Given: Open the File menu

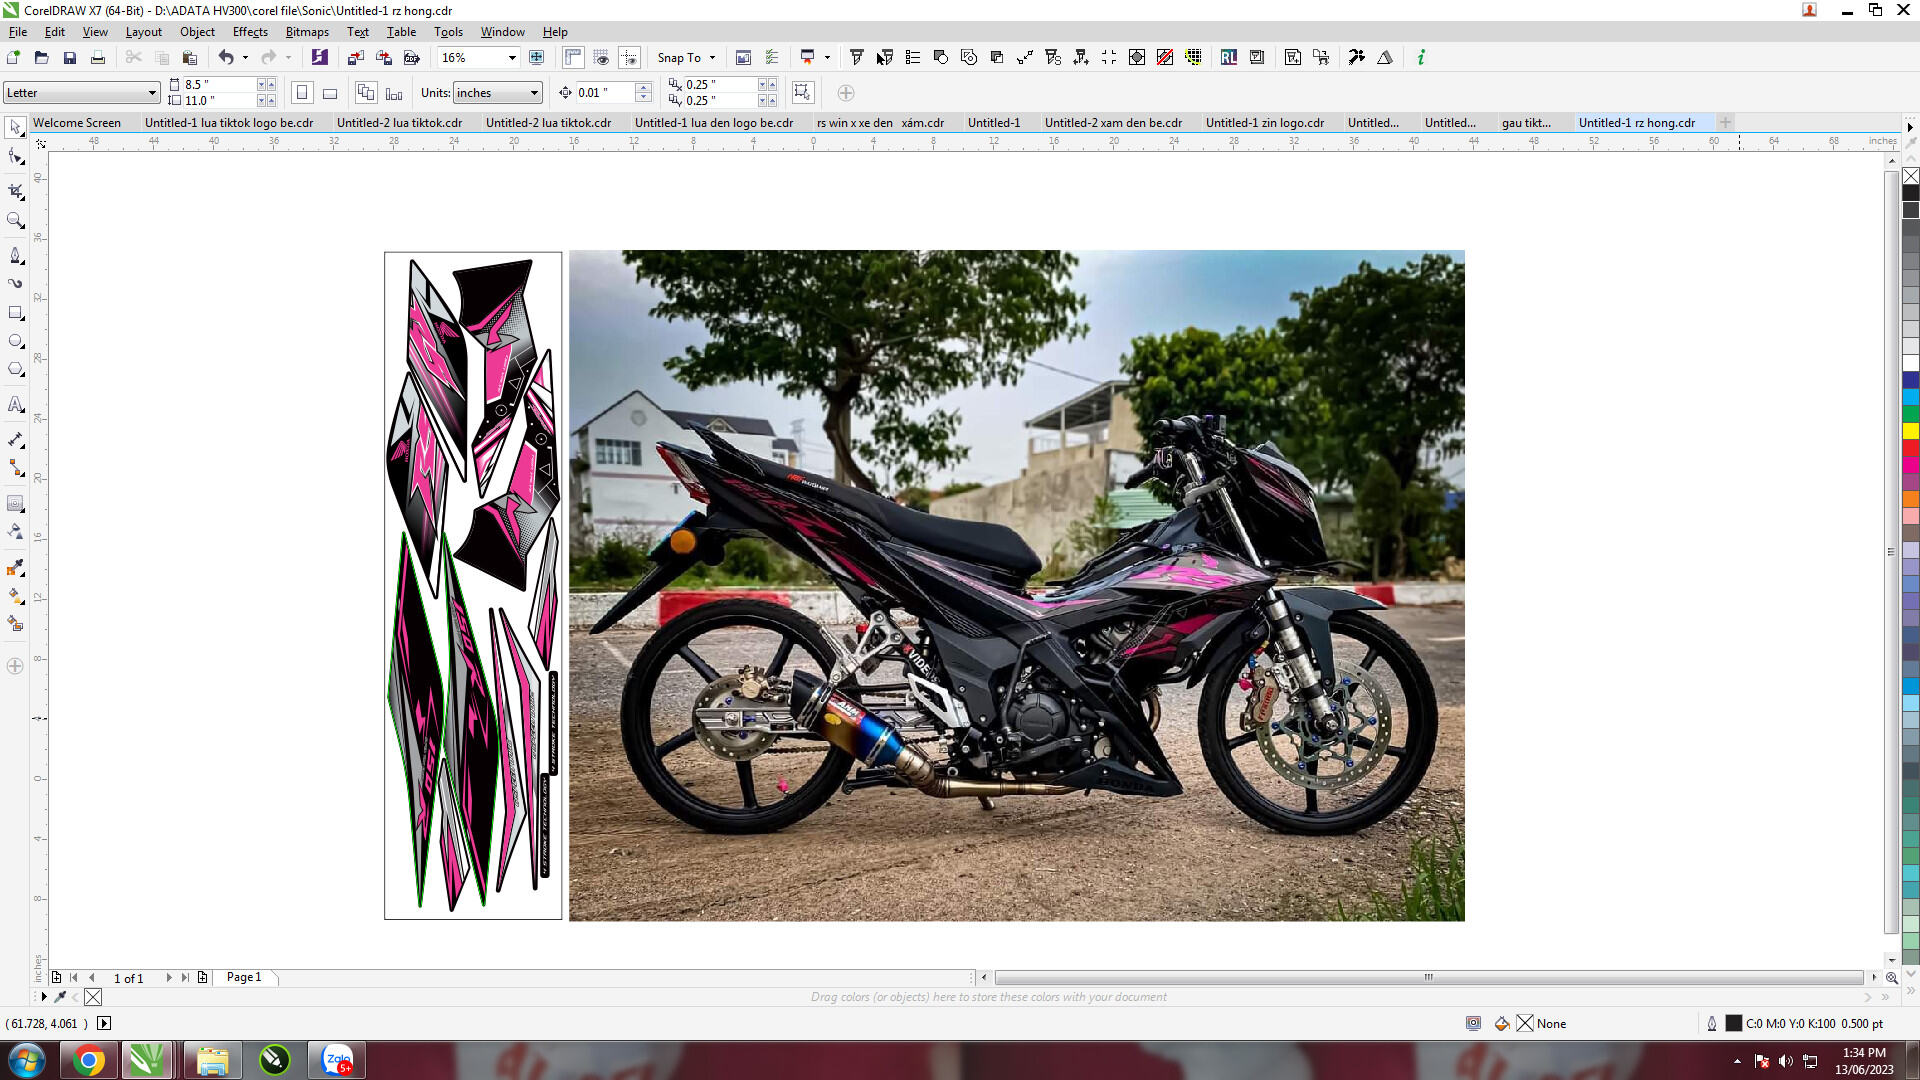Looking at the screenshot, I should point(18,32).
